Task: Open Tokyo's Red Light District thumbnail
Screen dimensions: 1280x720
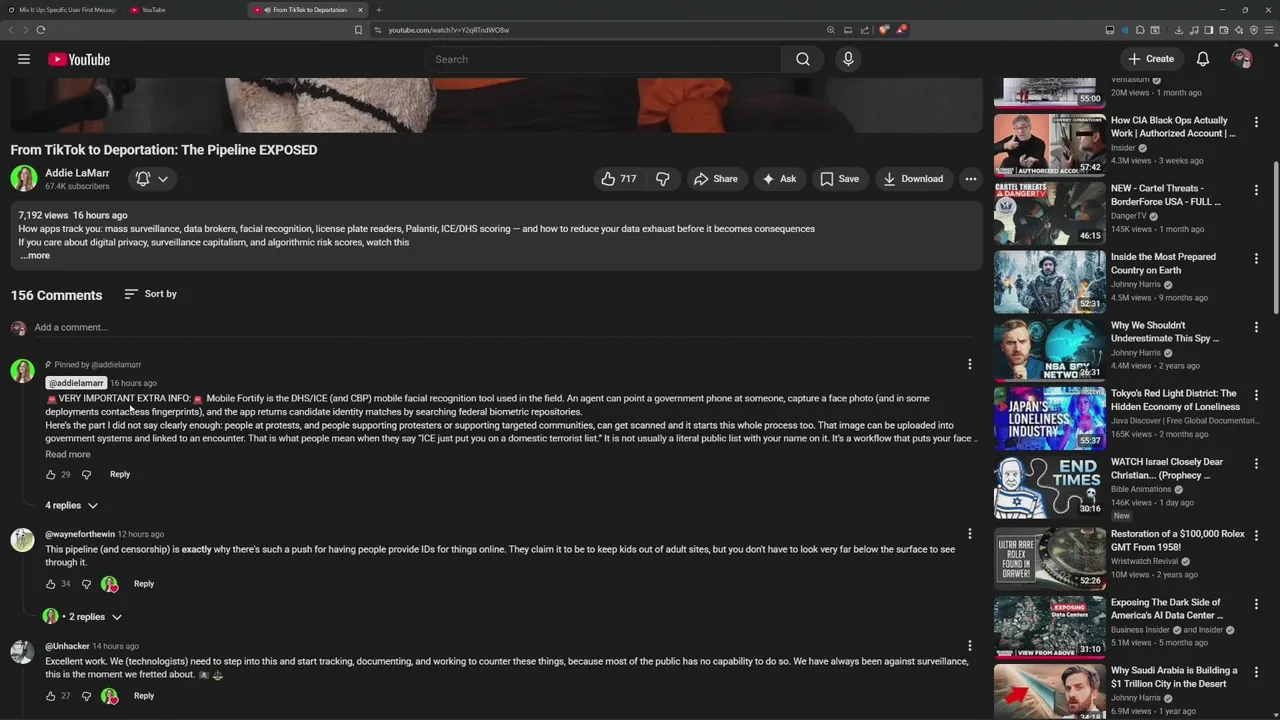Action: 1049,418
